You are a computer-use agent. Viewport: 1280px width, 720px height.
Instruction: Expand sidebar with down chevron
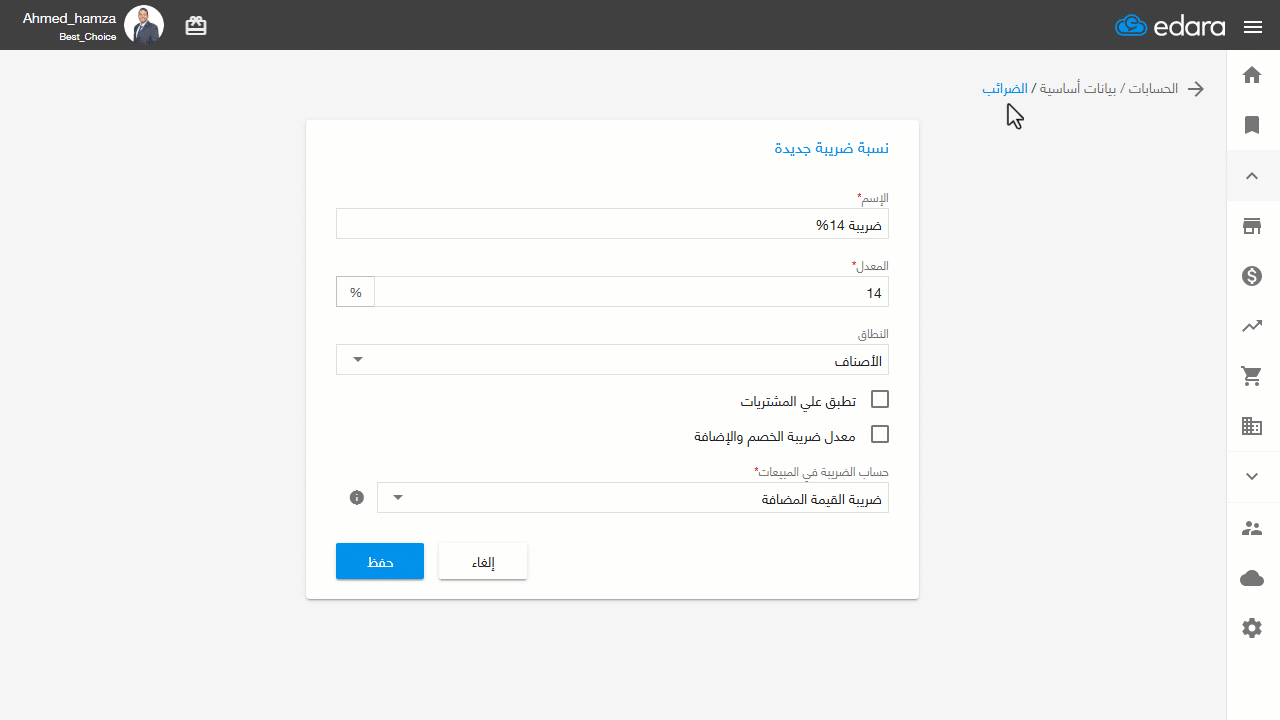point(1252,477)
